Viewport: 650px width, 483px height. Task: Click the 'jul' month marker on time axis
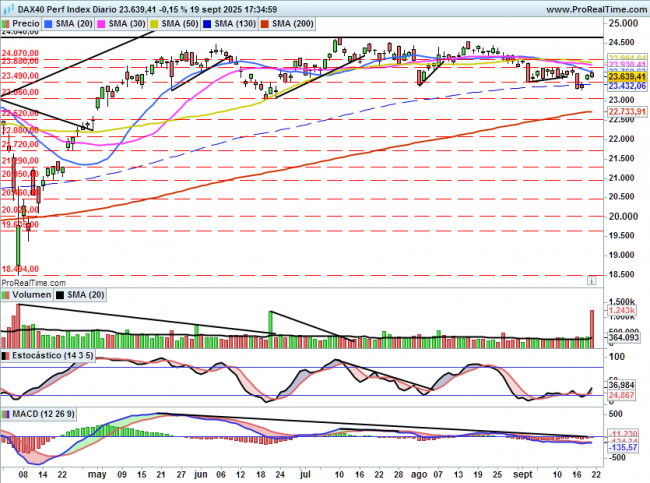point(306,476)
